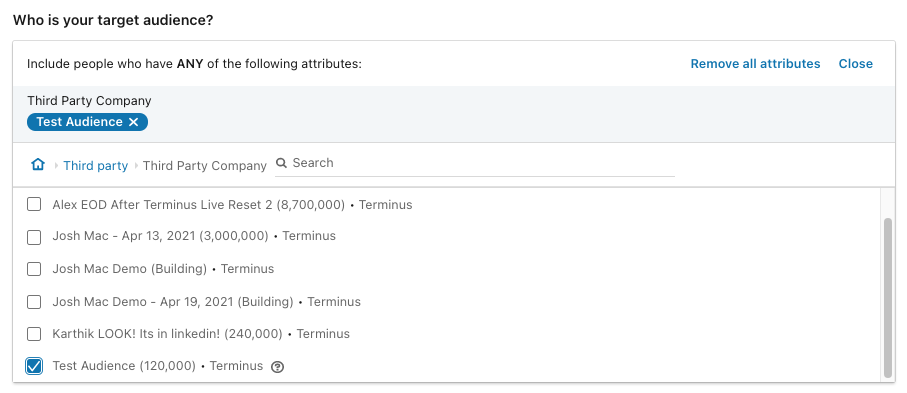This screenshot has height=393, width=907.
Task: Click the audience list vertical scrollbar
Action: [888, 297]
